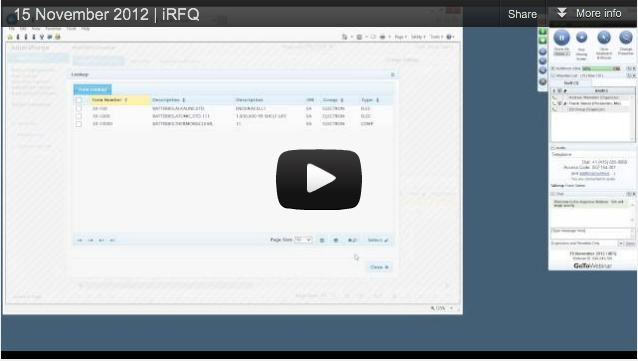Click first grid icon right of Page Size
Screen dimensions: 638x361
coord(322,240)
